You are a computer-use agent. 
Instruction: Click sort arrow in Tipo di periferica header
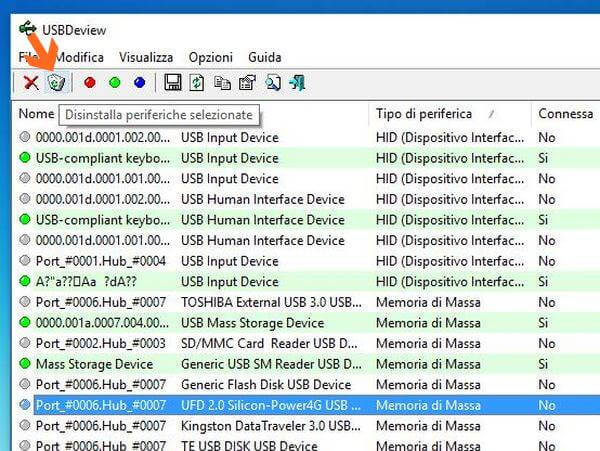(x=492, y=114)
